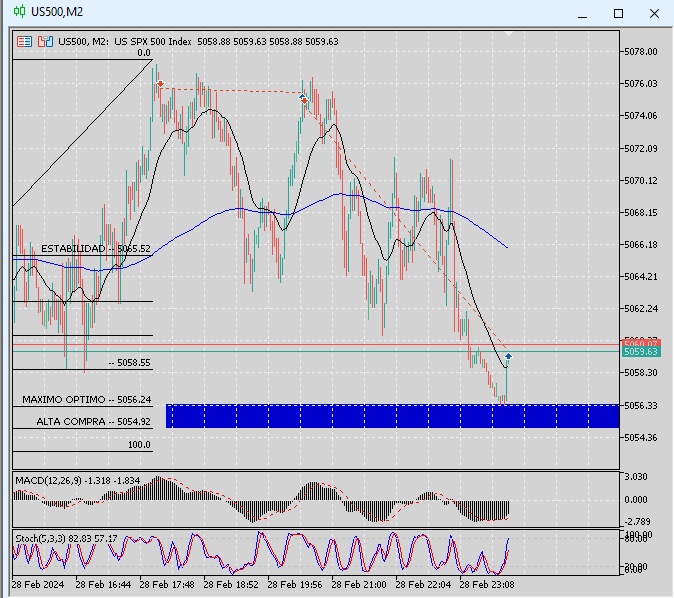Click the Depth of Market icon
The width and height of the screenshot is (674, 598).
[44, 41]
